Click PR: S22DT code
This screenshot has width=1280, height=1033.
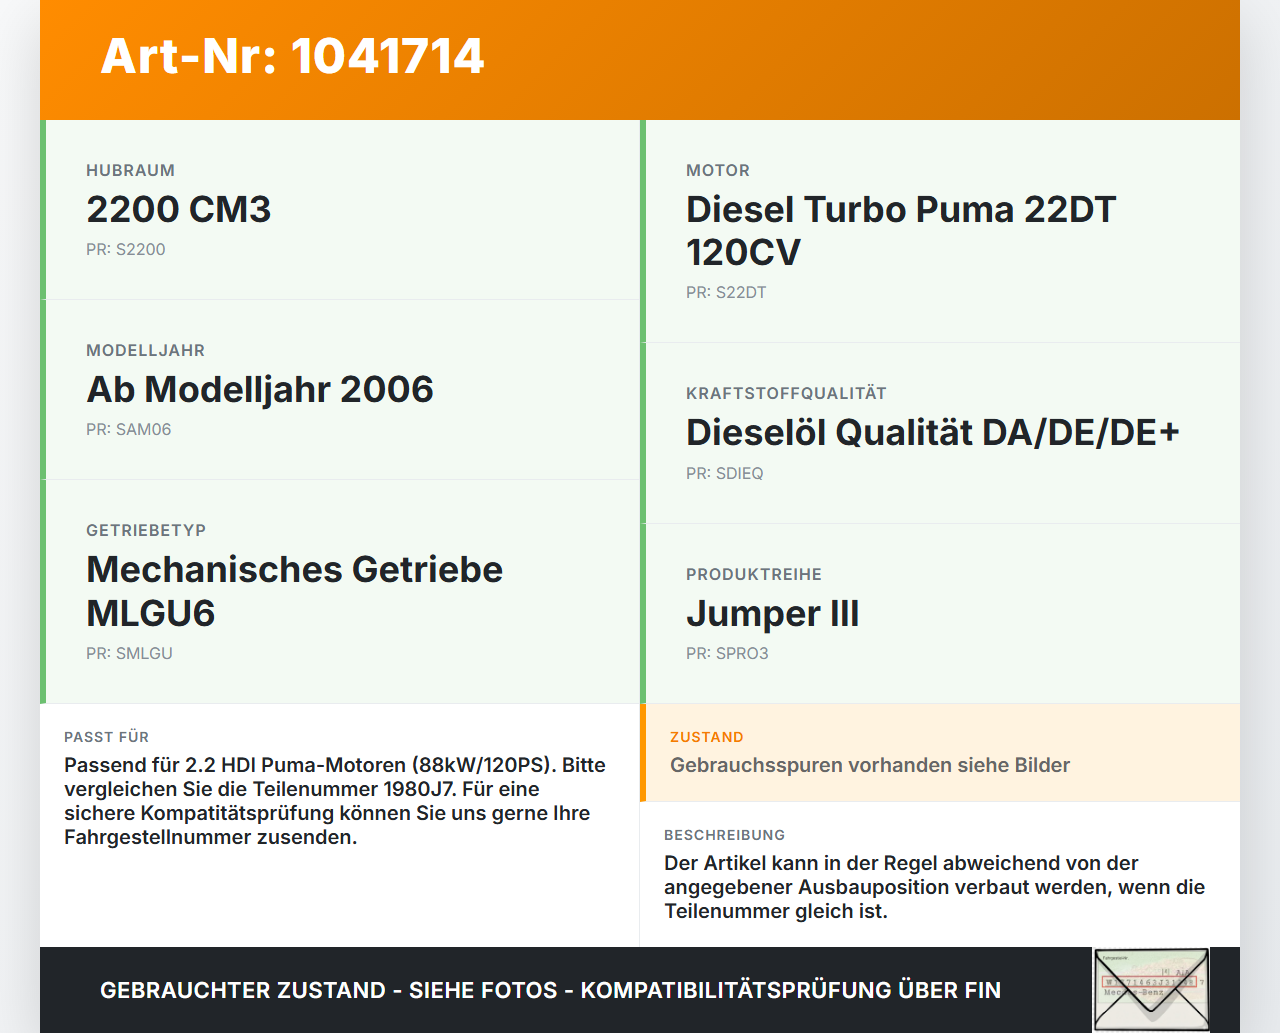click(726, 292)
